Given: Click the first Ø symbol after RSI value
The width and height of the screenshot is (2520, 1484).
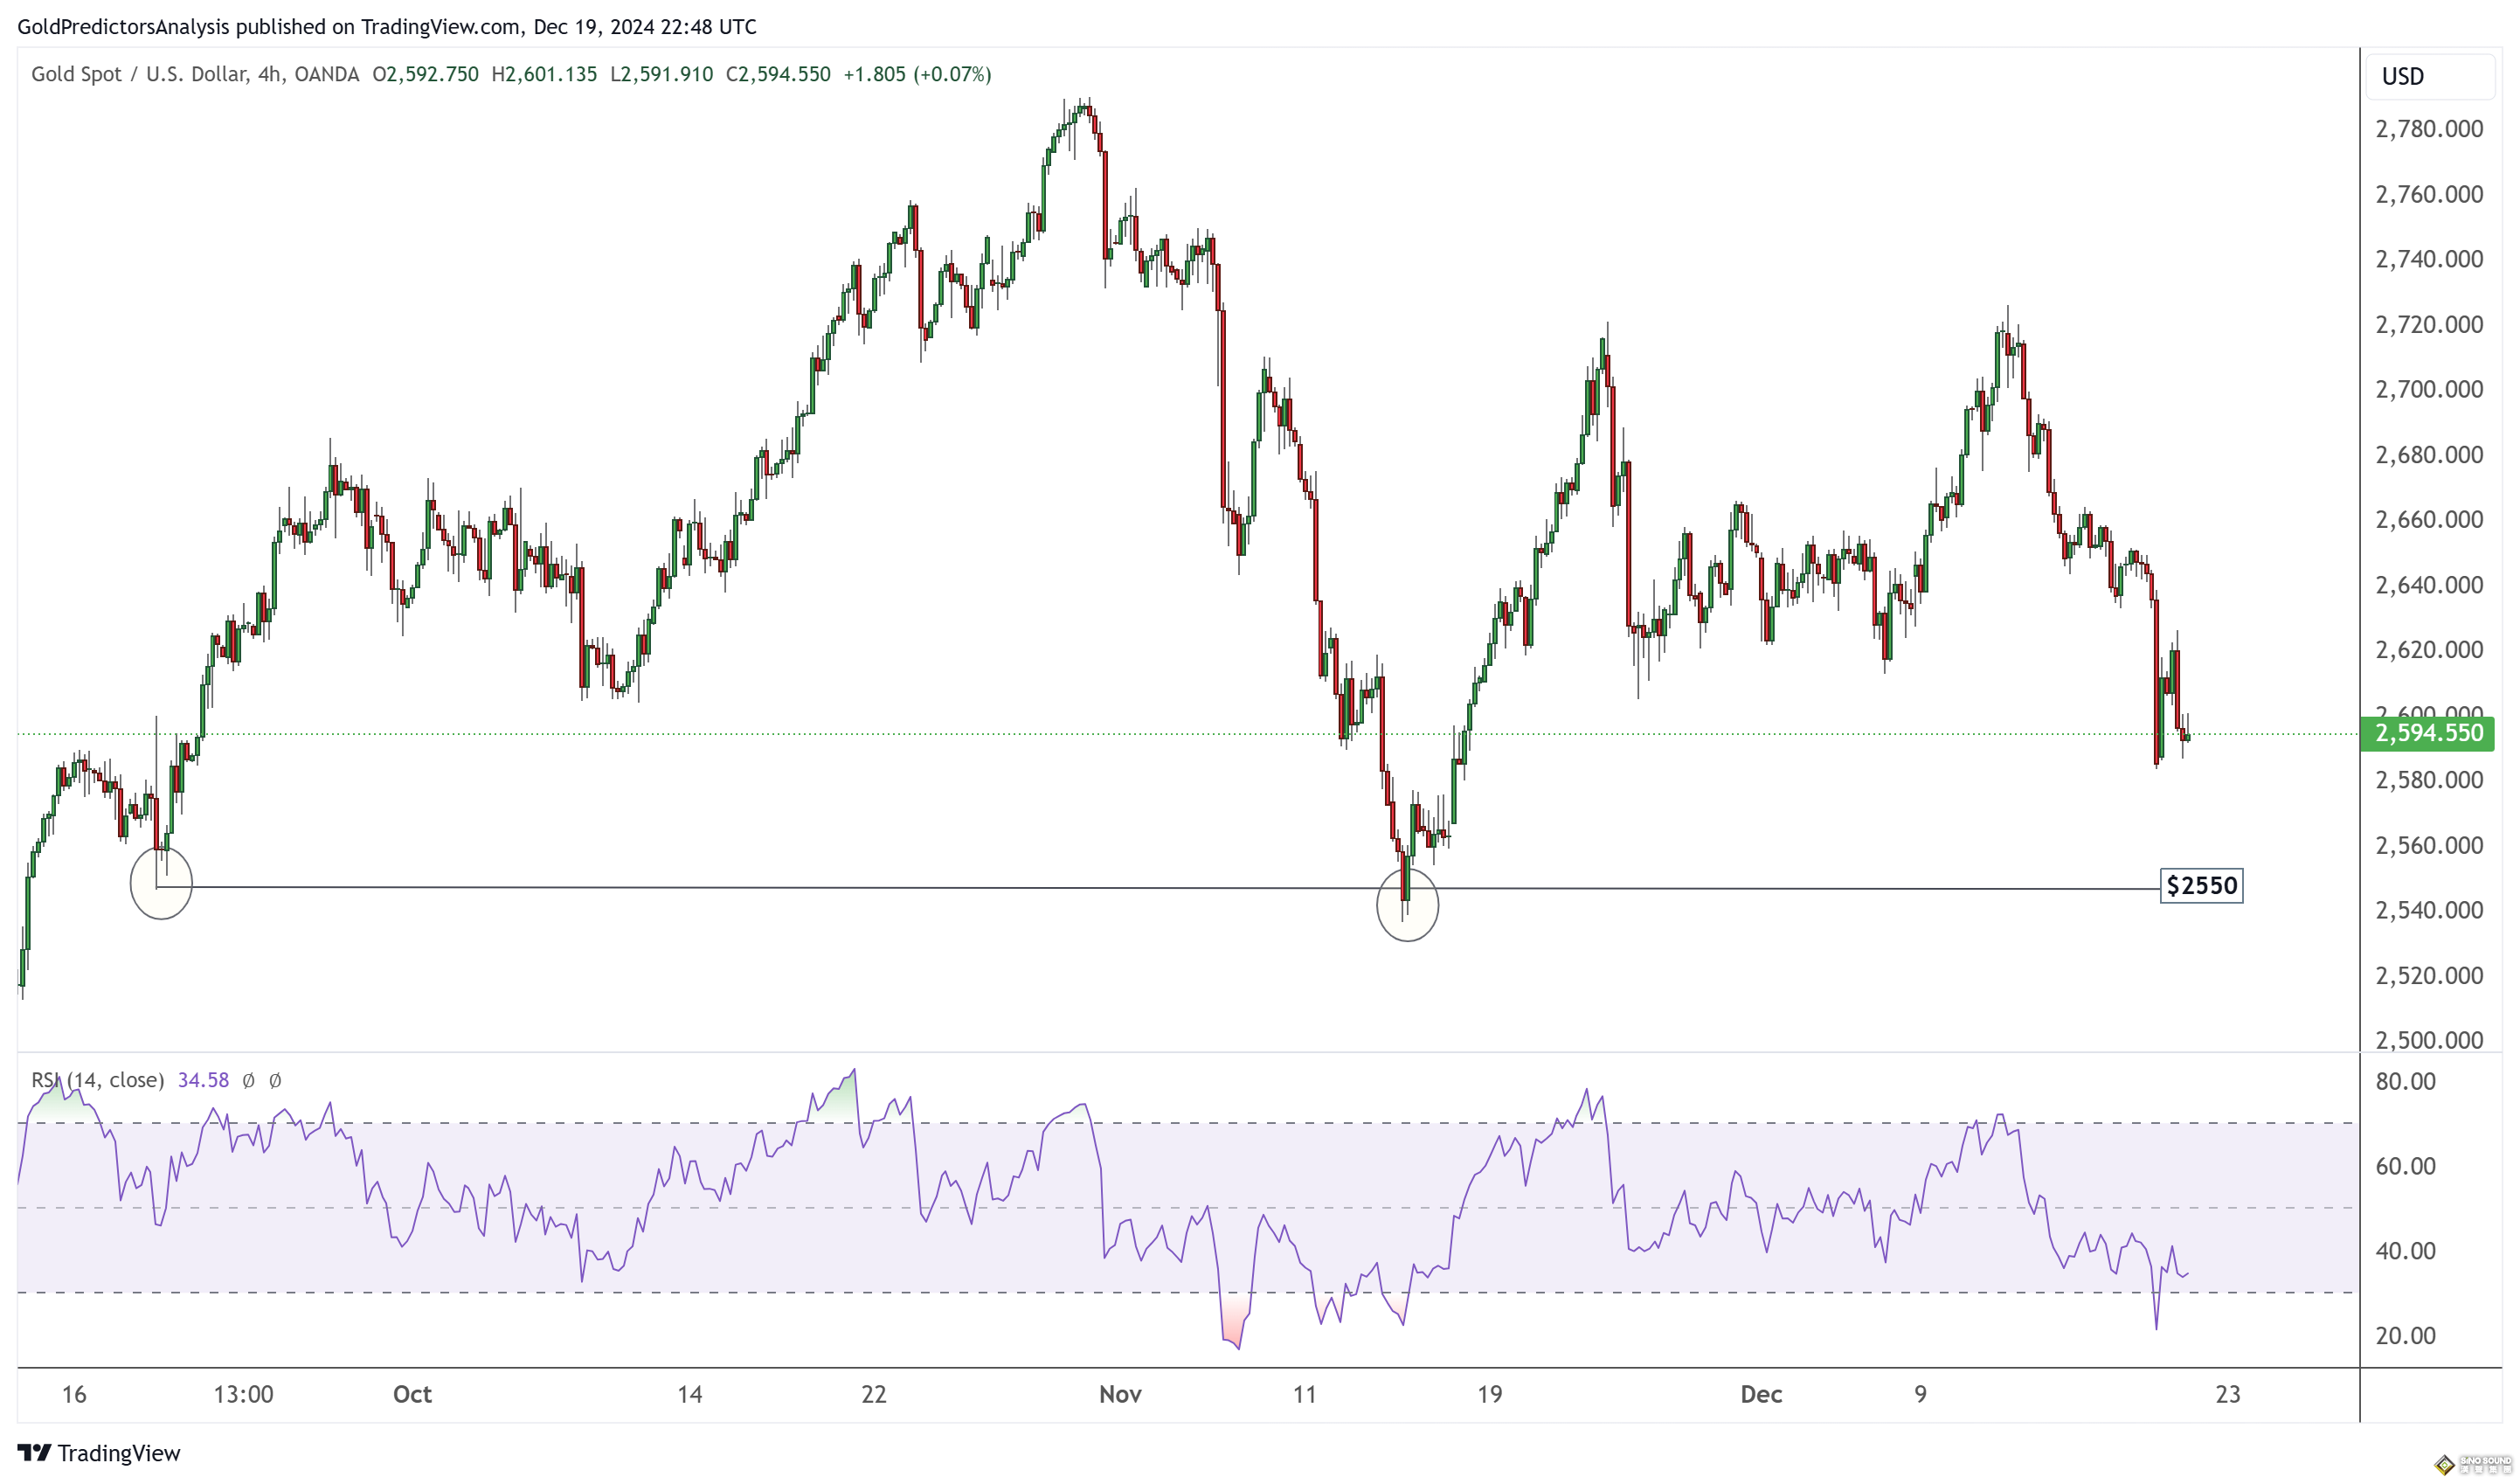Looking at the screenshot, I should [249, 1080].
